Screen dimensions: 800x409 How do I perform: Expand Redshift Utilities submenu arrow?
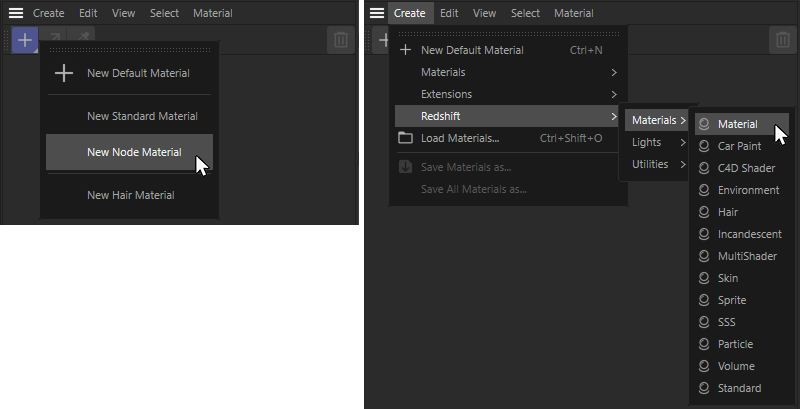click(x=683, y=164)
